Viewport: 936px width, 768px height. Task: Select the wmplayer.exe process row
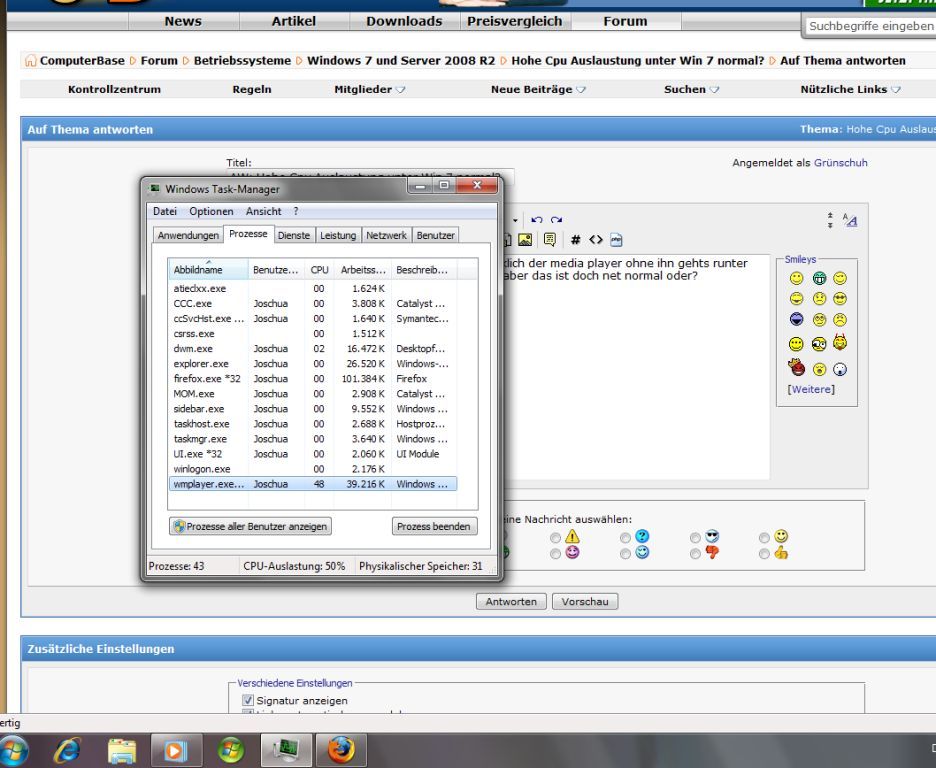(x=313, y=484)
